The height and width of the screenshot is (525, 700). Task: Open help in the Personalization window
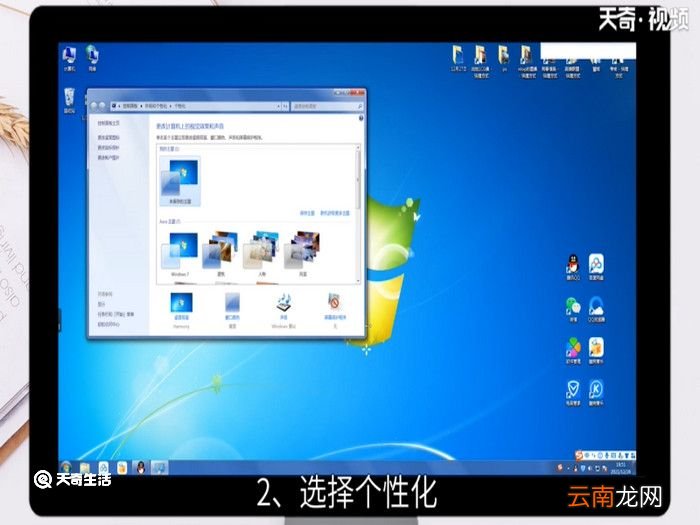coord(361,118)
